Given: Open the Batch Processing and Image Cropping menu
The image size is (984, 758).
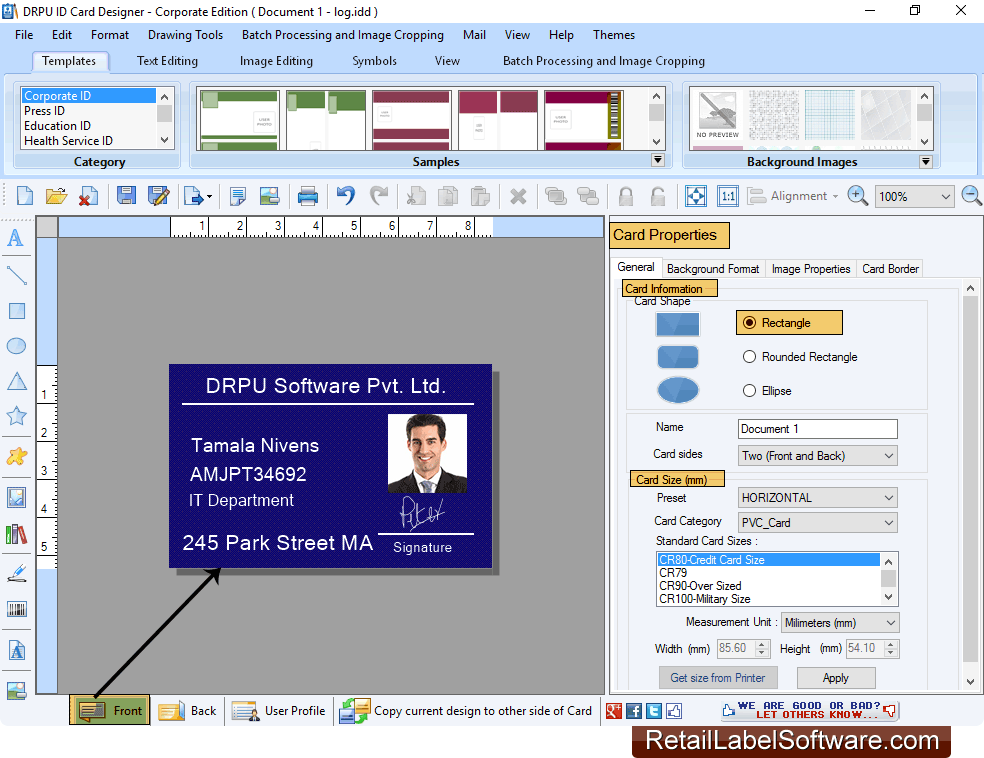Looking at the screenshot, I should coord(342,35).
